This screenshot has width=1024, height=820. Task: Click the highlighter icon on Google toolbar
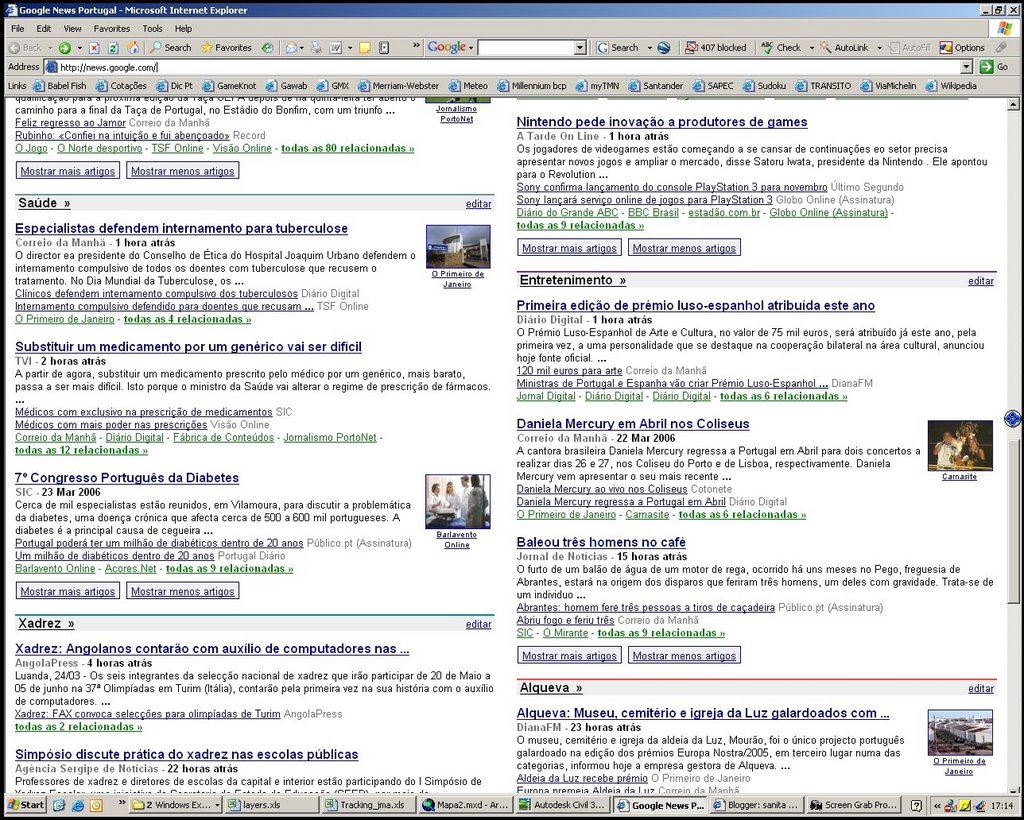(1000, 48)
